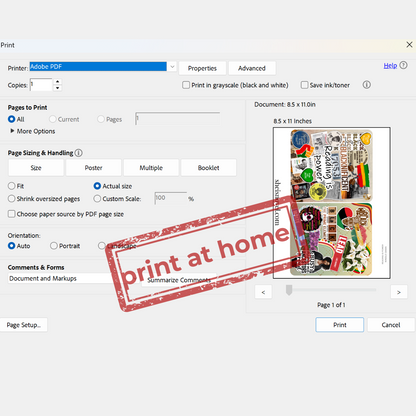Open the Document and Markups dropdown
Screen dimensions: 416x416
pyautogui.click(x=60, y=278)
